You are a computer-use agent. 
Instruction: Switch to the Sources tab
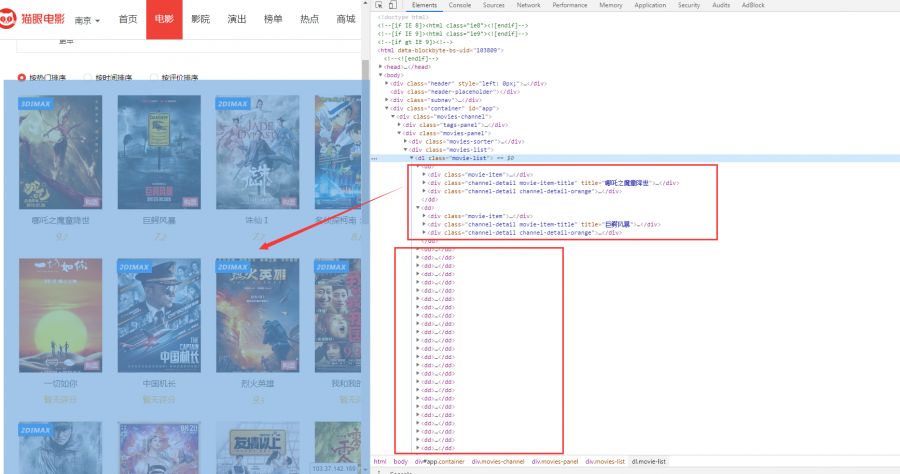[494, 5]
